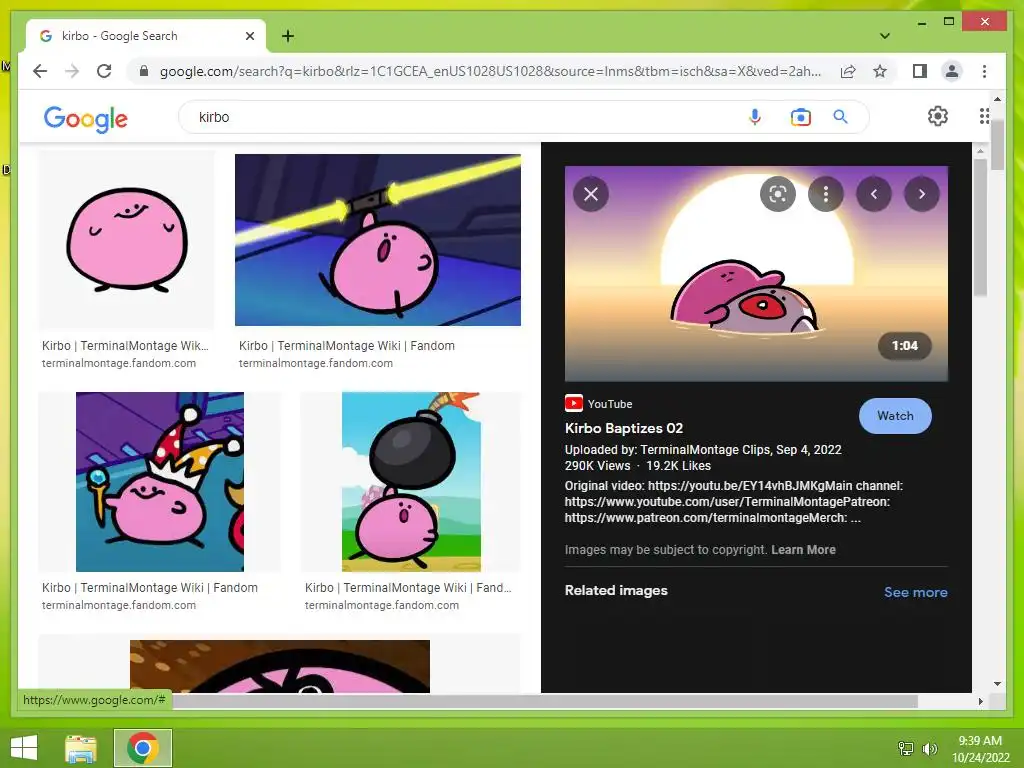
Task: Open the Kirbo with lightsaber thumbnail
Action: coord(377,240)
